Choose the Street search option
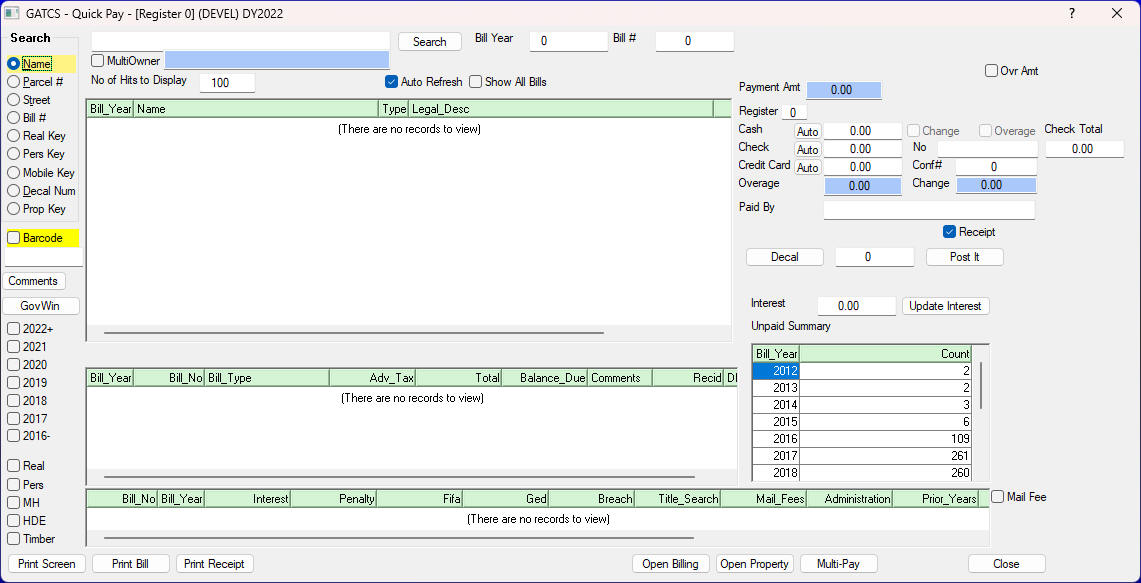Image resolution: width=1141 pixels, height=583 pixels. [x=14, y=100]
